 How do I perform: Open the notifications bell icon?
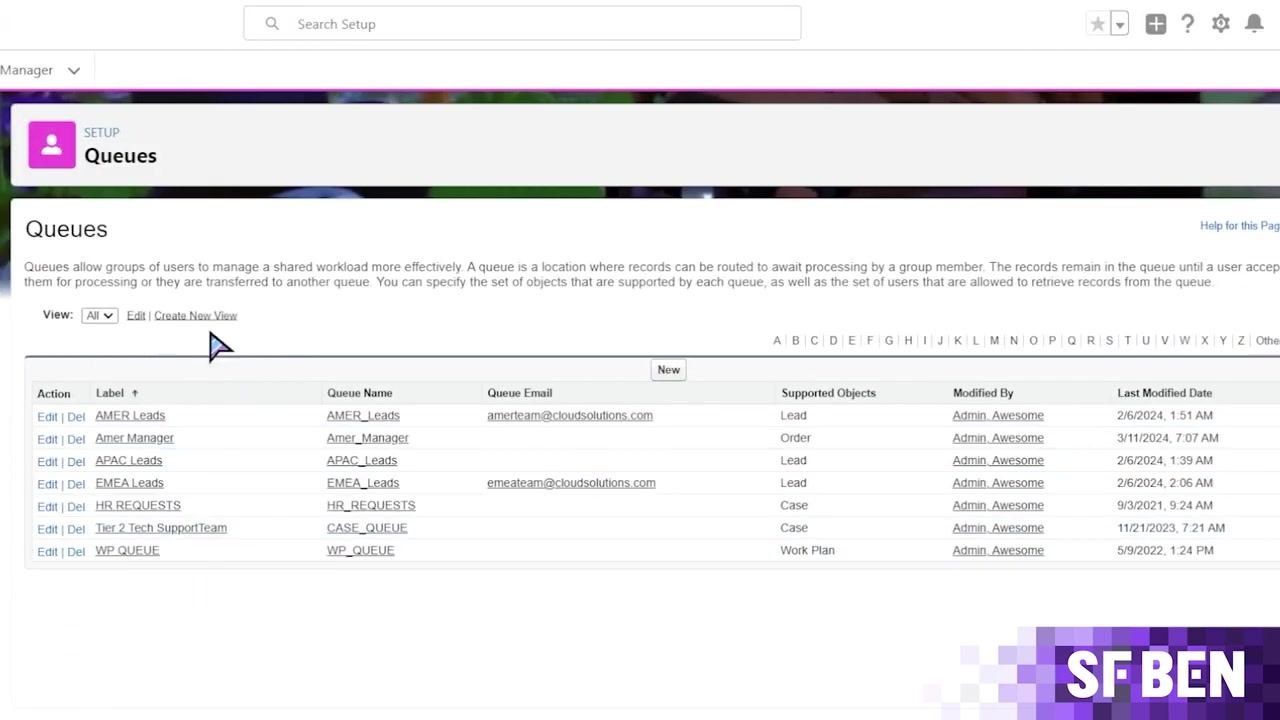[x=1254, y=24]
